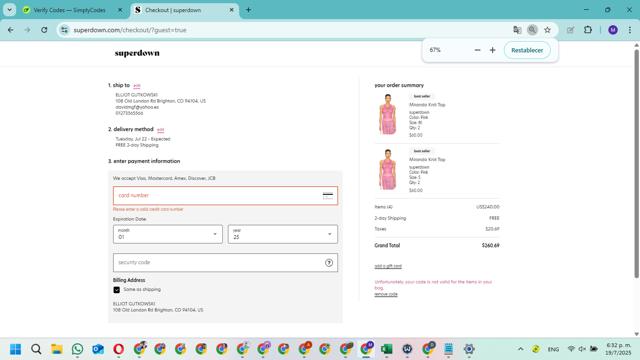
Task: Select the Grand Total amount $260.69
Action: point(490,246)
